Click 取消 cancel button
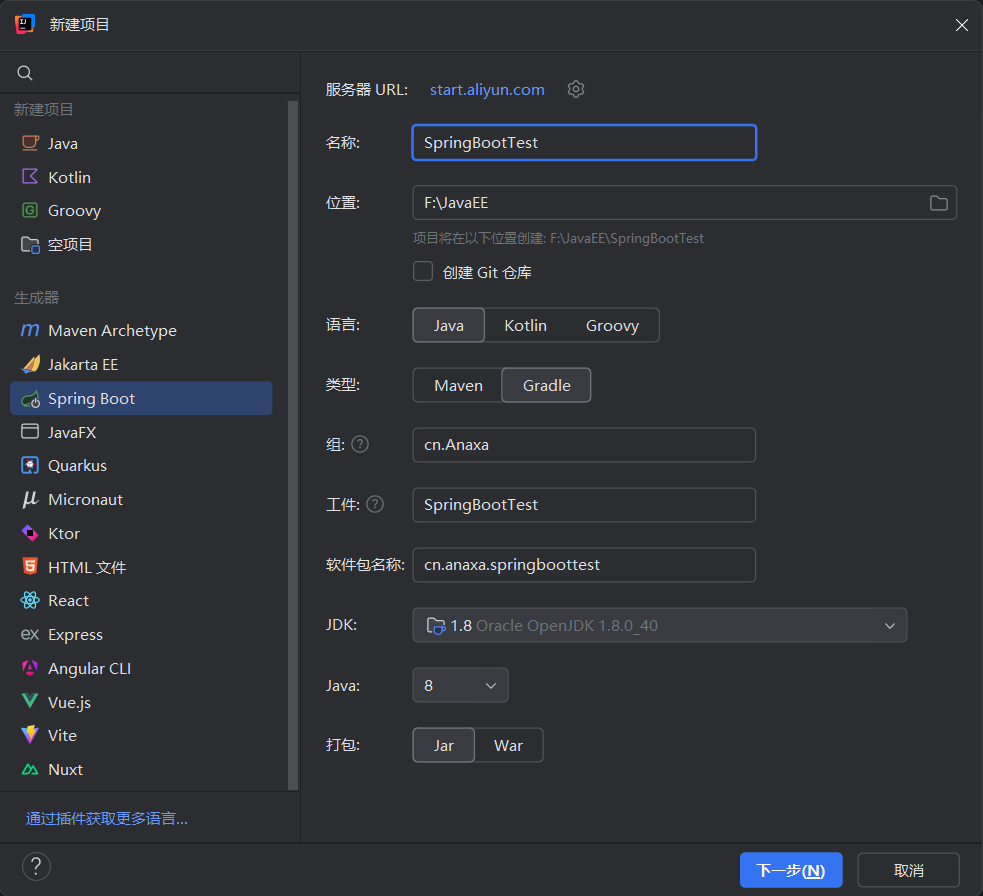The height and width of the screenshot is (896, 983). (x=908, y=870)
